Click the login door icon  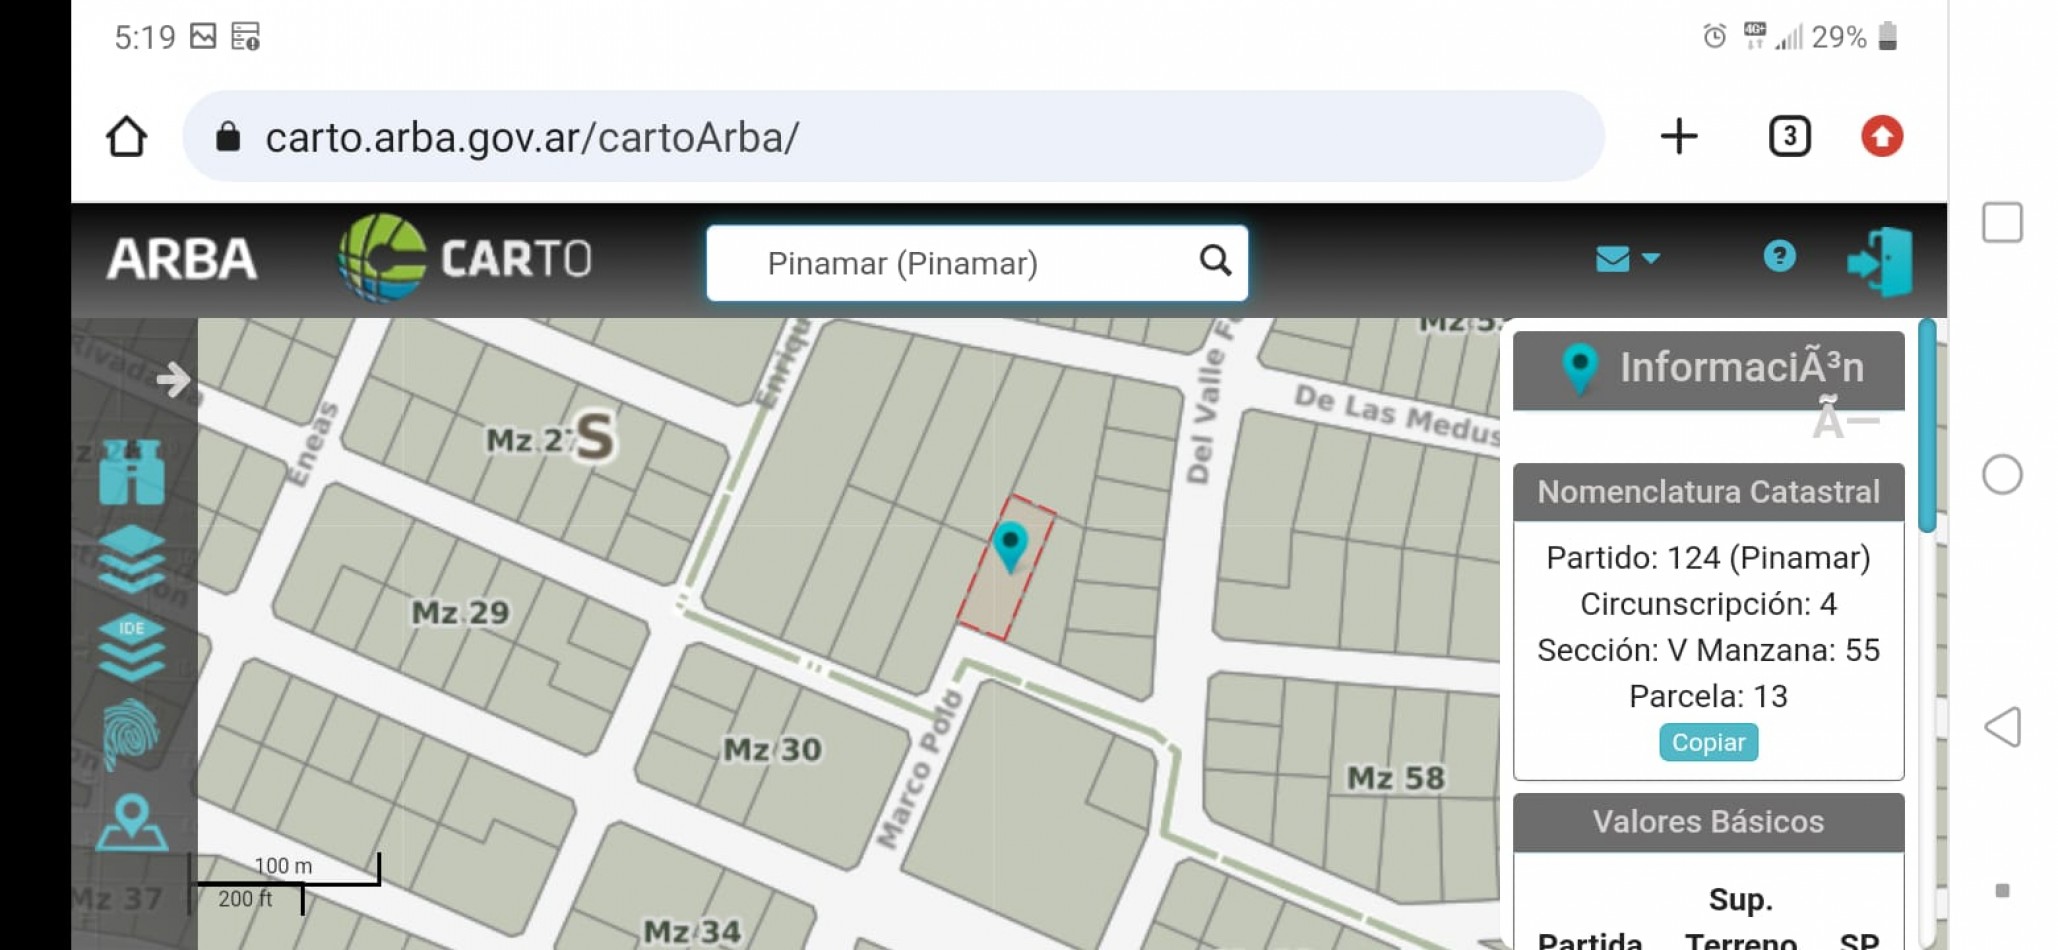(x=1880, y=261)
